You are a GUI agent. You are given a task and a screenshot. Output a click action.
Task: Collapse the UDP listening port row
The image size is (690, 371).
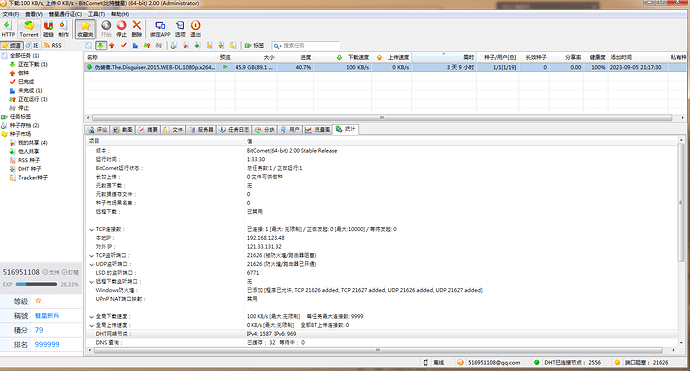(92, 264)
